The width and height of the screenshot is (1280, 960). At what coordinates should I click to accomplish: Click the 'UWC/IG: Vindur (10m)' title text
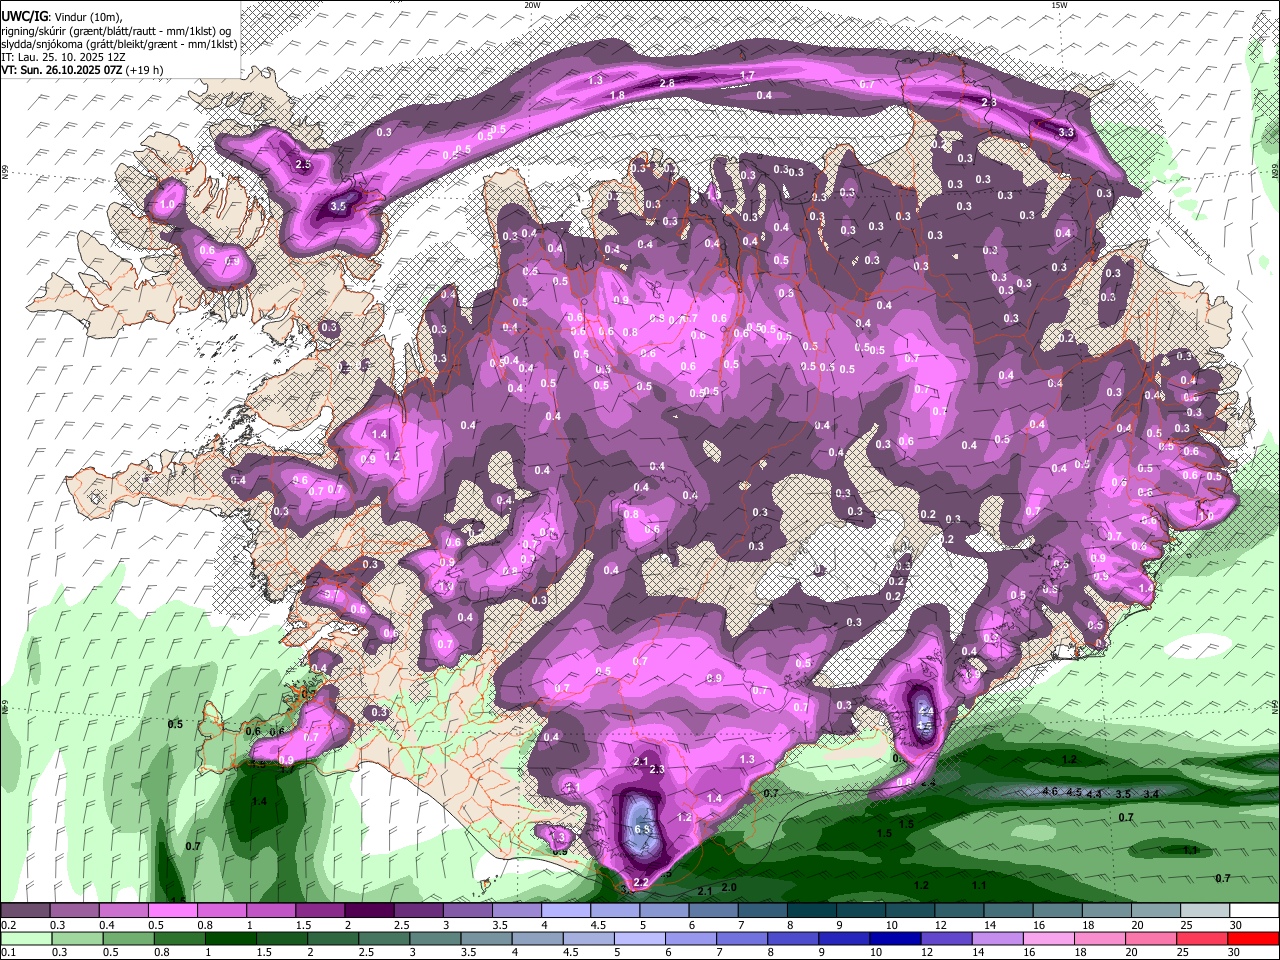(62, 17)
